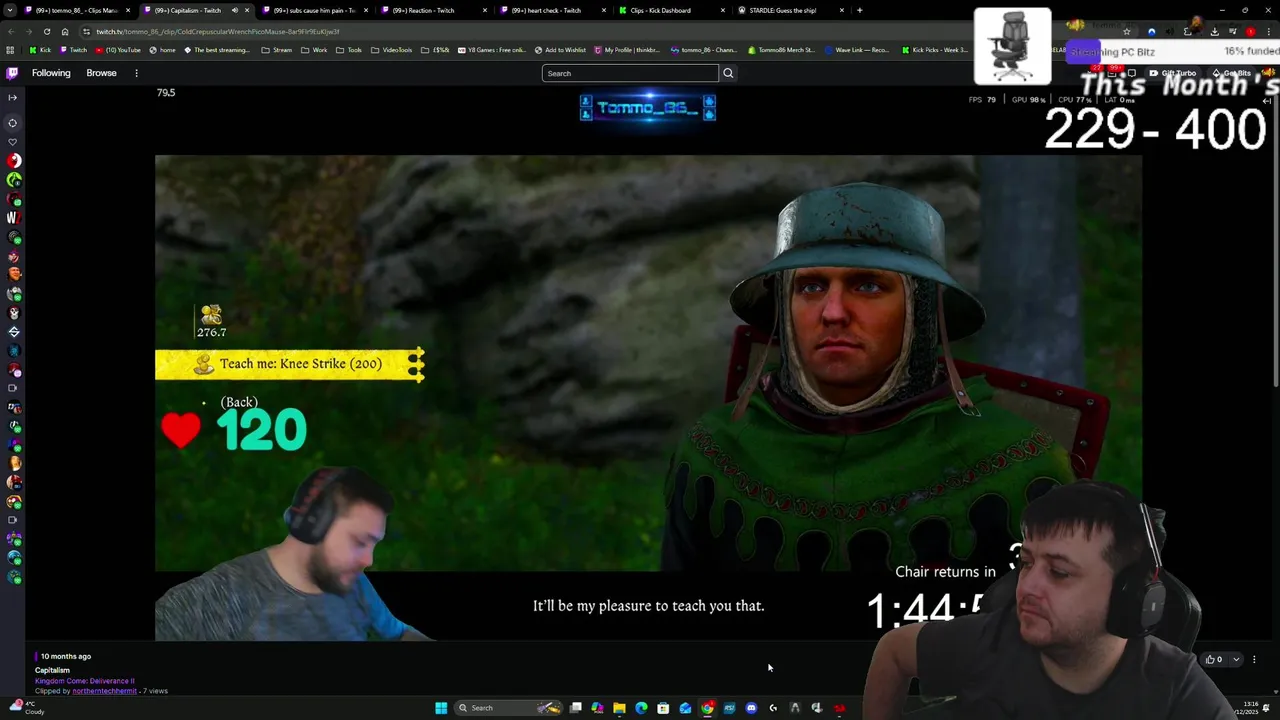This screenshot has width=1280, height=720.
Task: Open the Kick bookmark
Action: coord(40,50)
